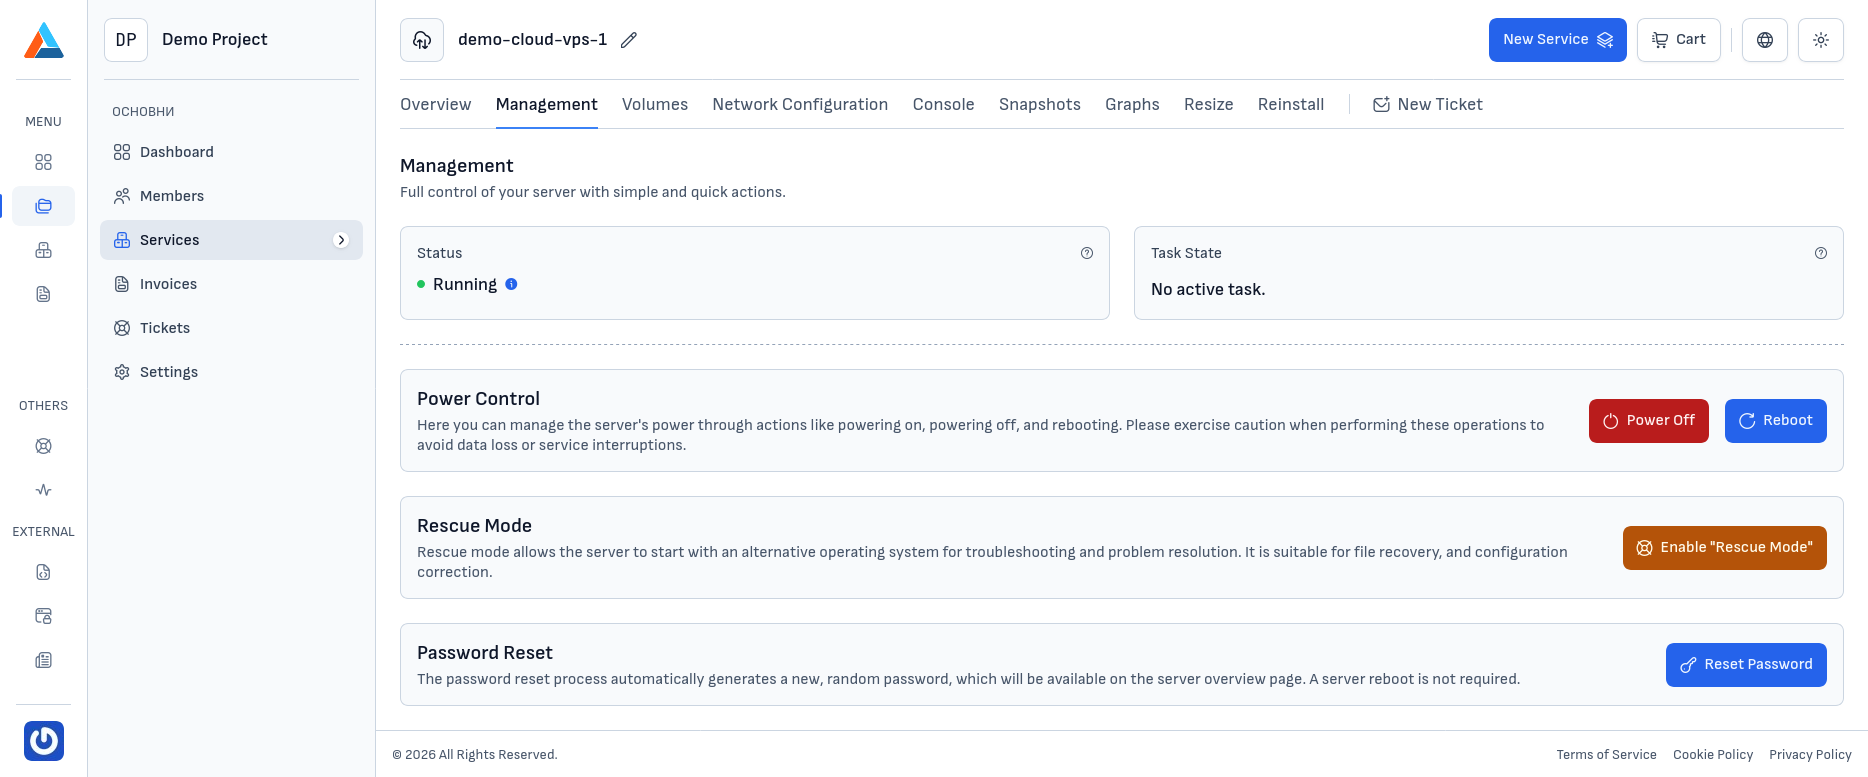Screen dimensions: 1868x777
Task: Click the blue info icon beside Running
Action: pos(511,284)
